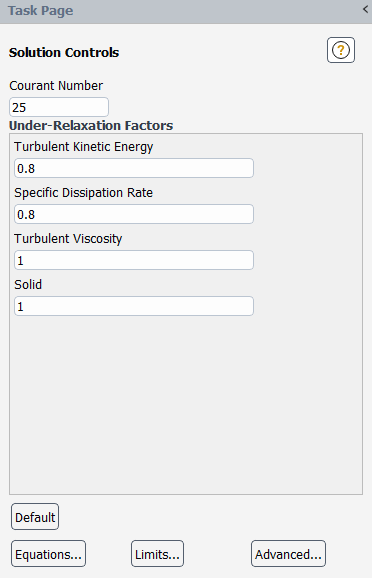Screen dimensions: 372x578
Task: Click the Solution Controls heading
Action: (64, 52)
